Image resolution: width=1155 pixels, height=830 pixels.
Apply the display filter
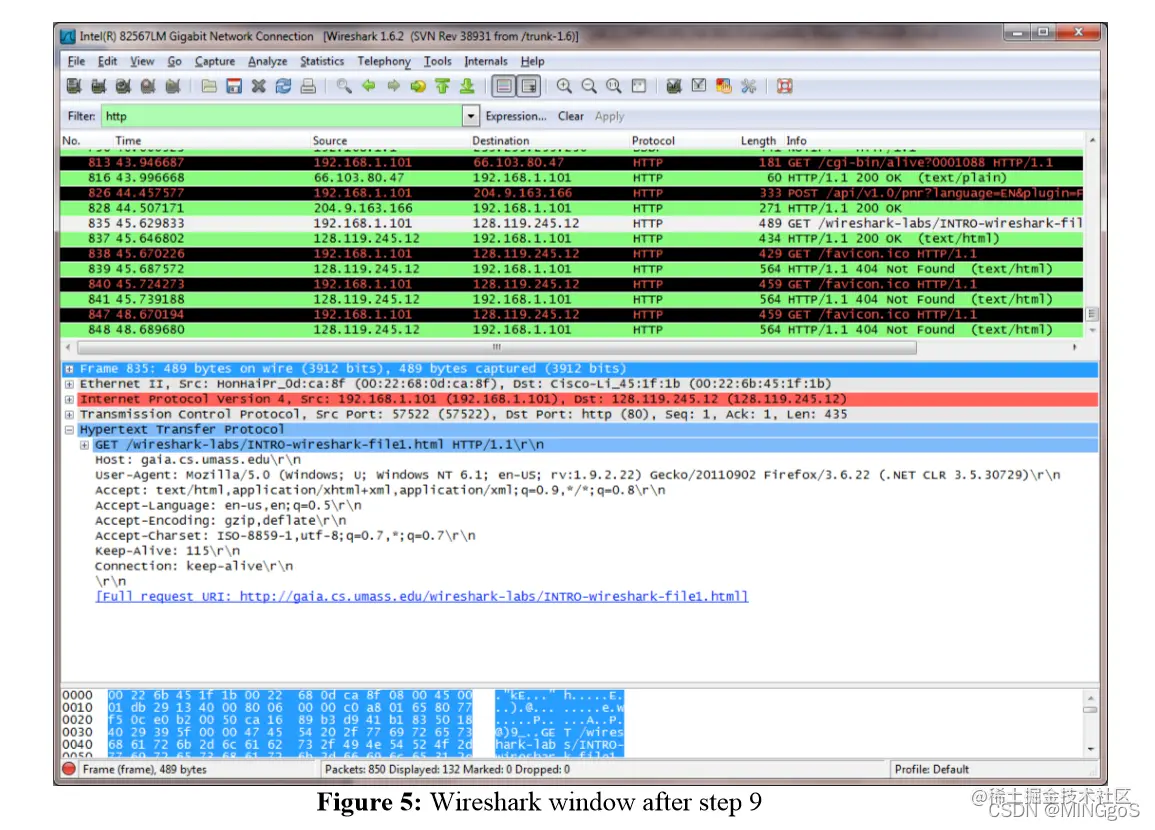[609, 116]
